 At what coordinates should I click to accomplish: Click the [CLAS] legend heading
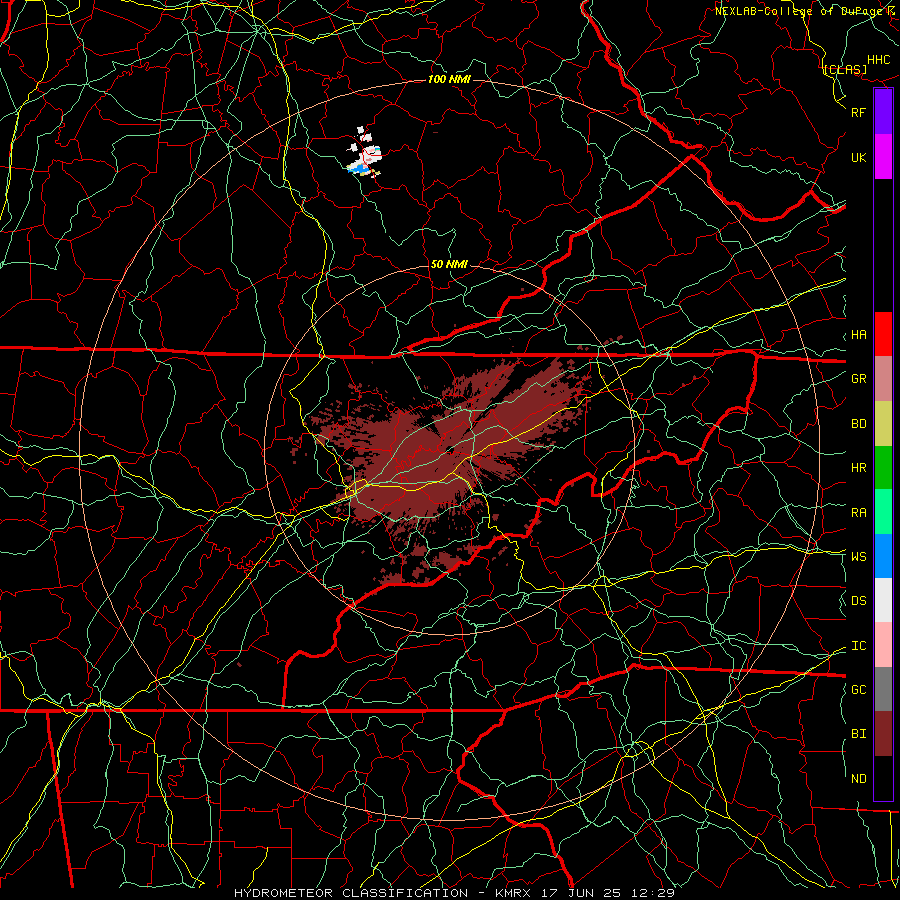click(845, 70)
